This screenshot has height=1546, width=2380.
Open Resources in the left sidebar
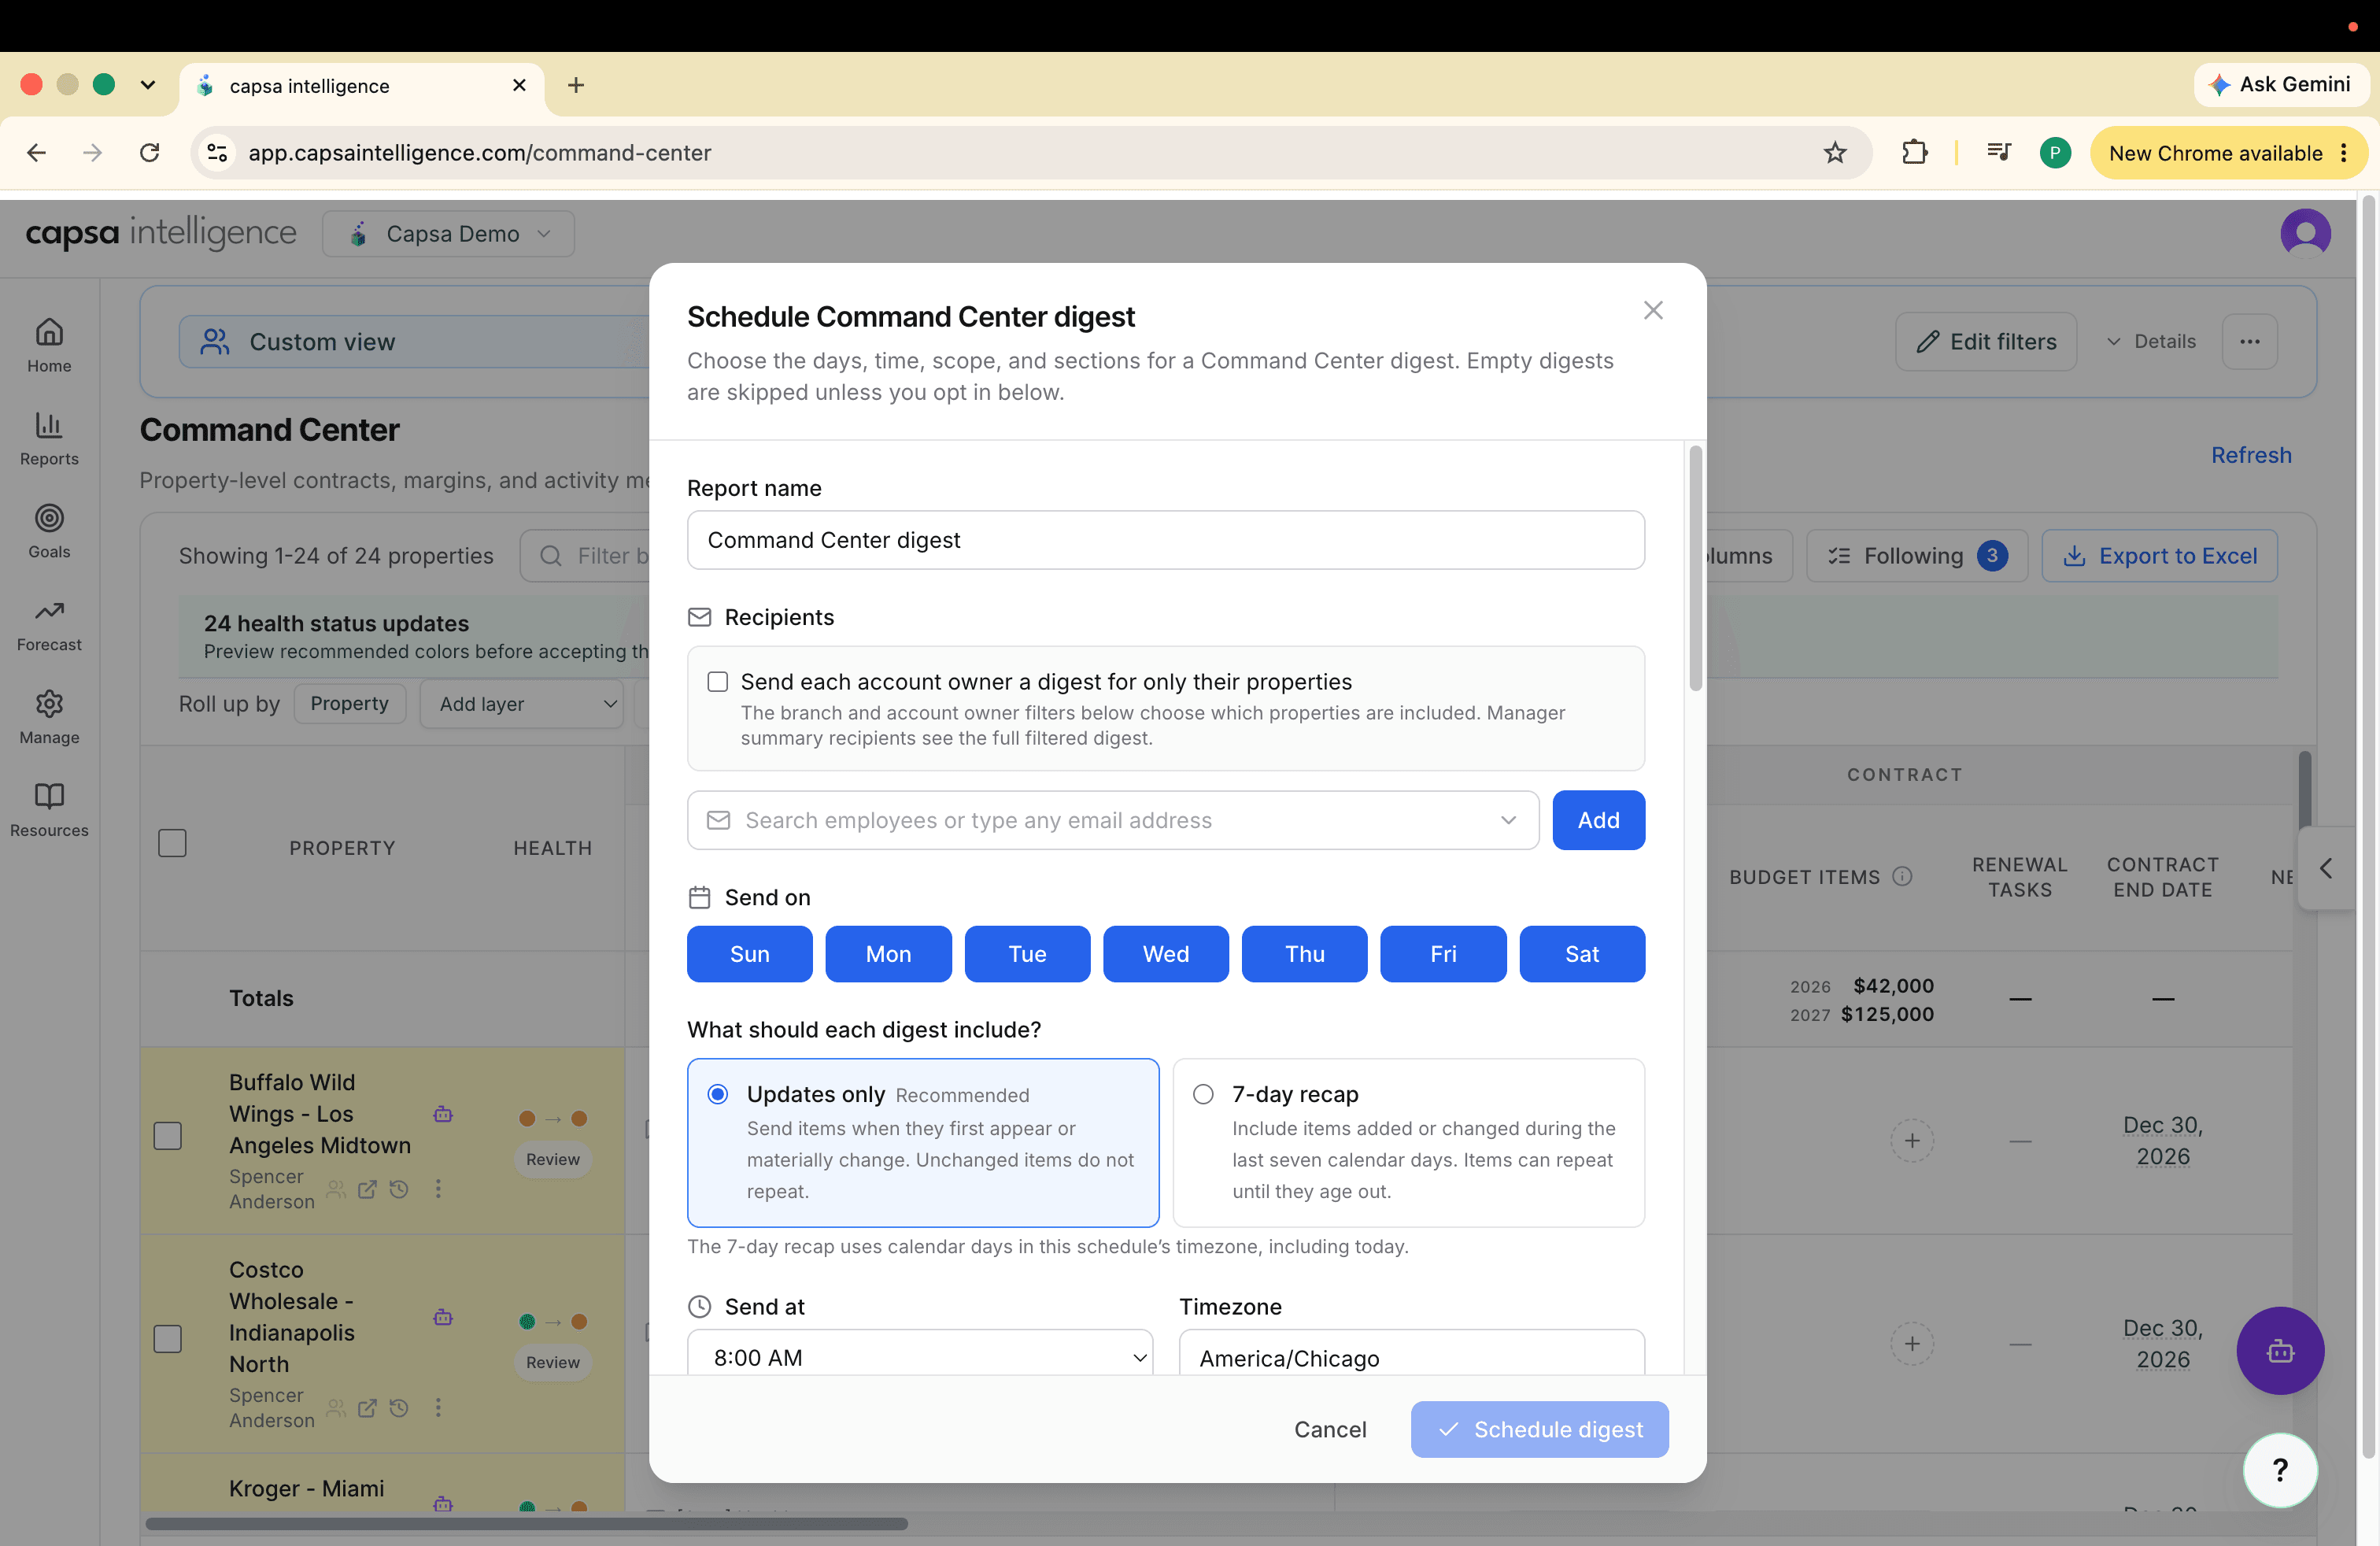point(49,810)
